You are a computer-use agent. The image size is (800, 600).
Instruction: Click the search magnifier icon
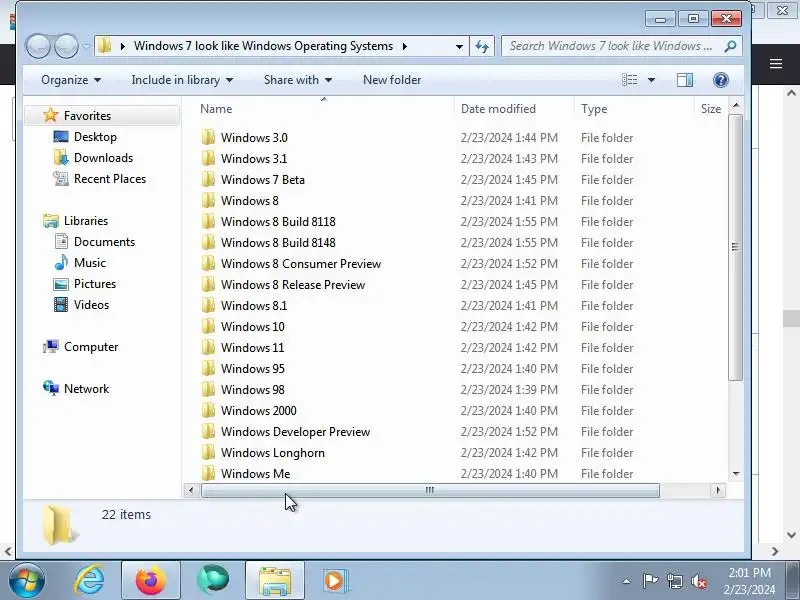(730, 46)
